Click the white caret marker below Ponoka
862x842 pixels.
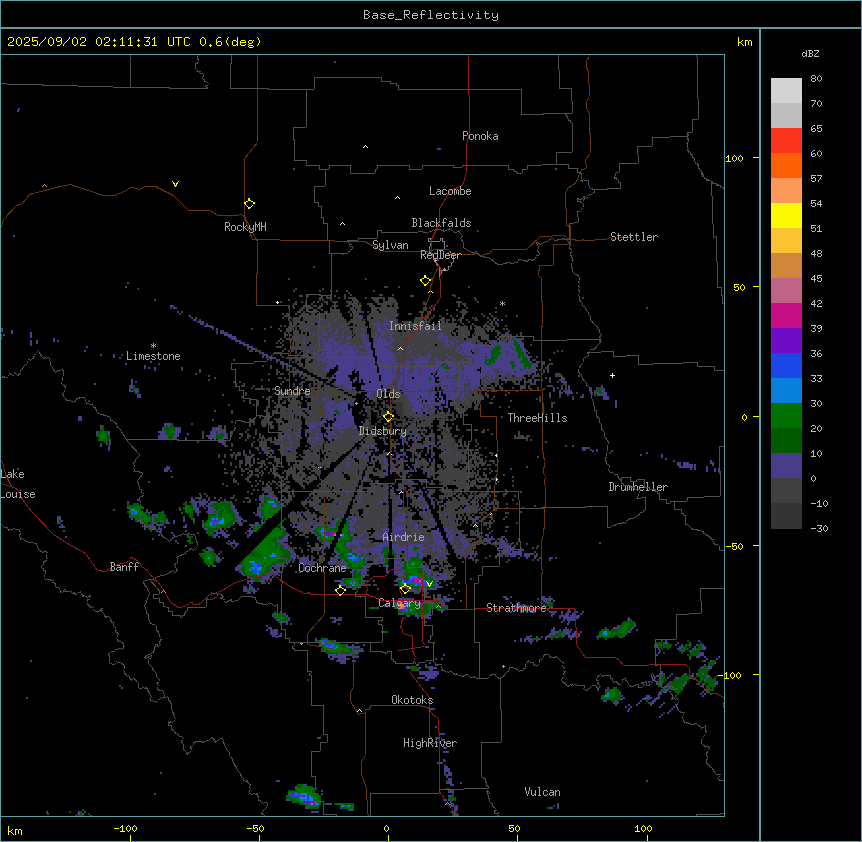click(x=365, y=147)
